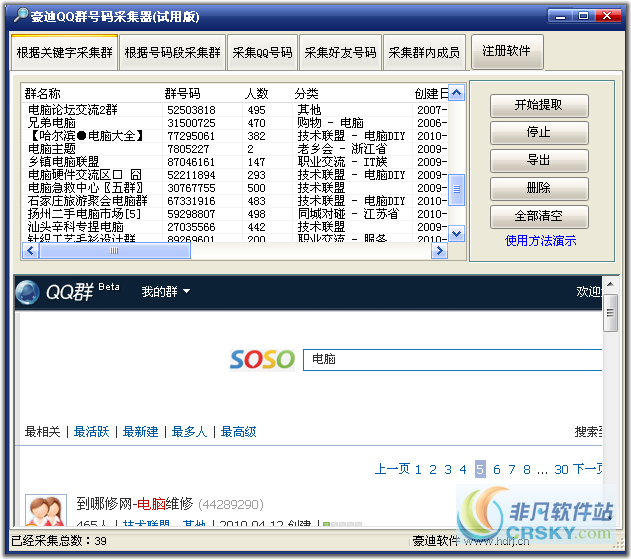This screenshot has height=559, width=631.
Task: Click browser pane scroll up arrow
Action: click(610, 285)
